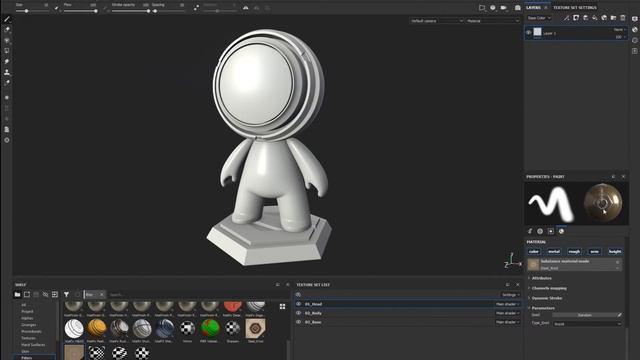The height and width of the screenshot is (360, 640).
Task: Select the Hard Surfaces category in Shelf
Action: point(33,345)
